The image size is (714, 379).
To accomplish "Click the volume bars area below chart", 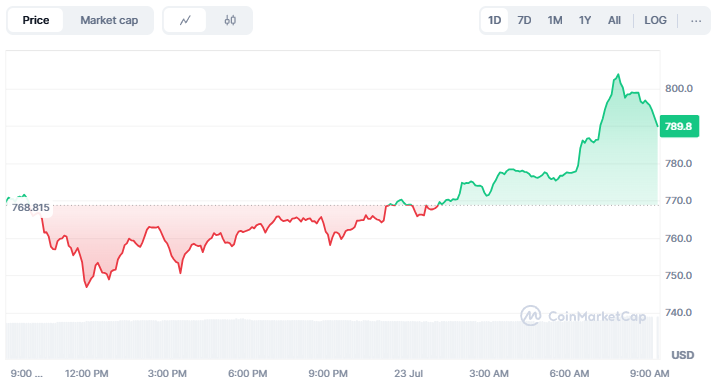I will [x=332, y=339].
